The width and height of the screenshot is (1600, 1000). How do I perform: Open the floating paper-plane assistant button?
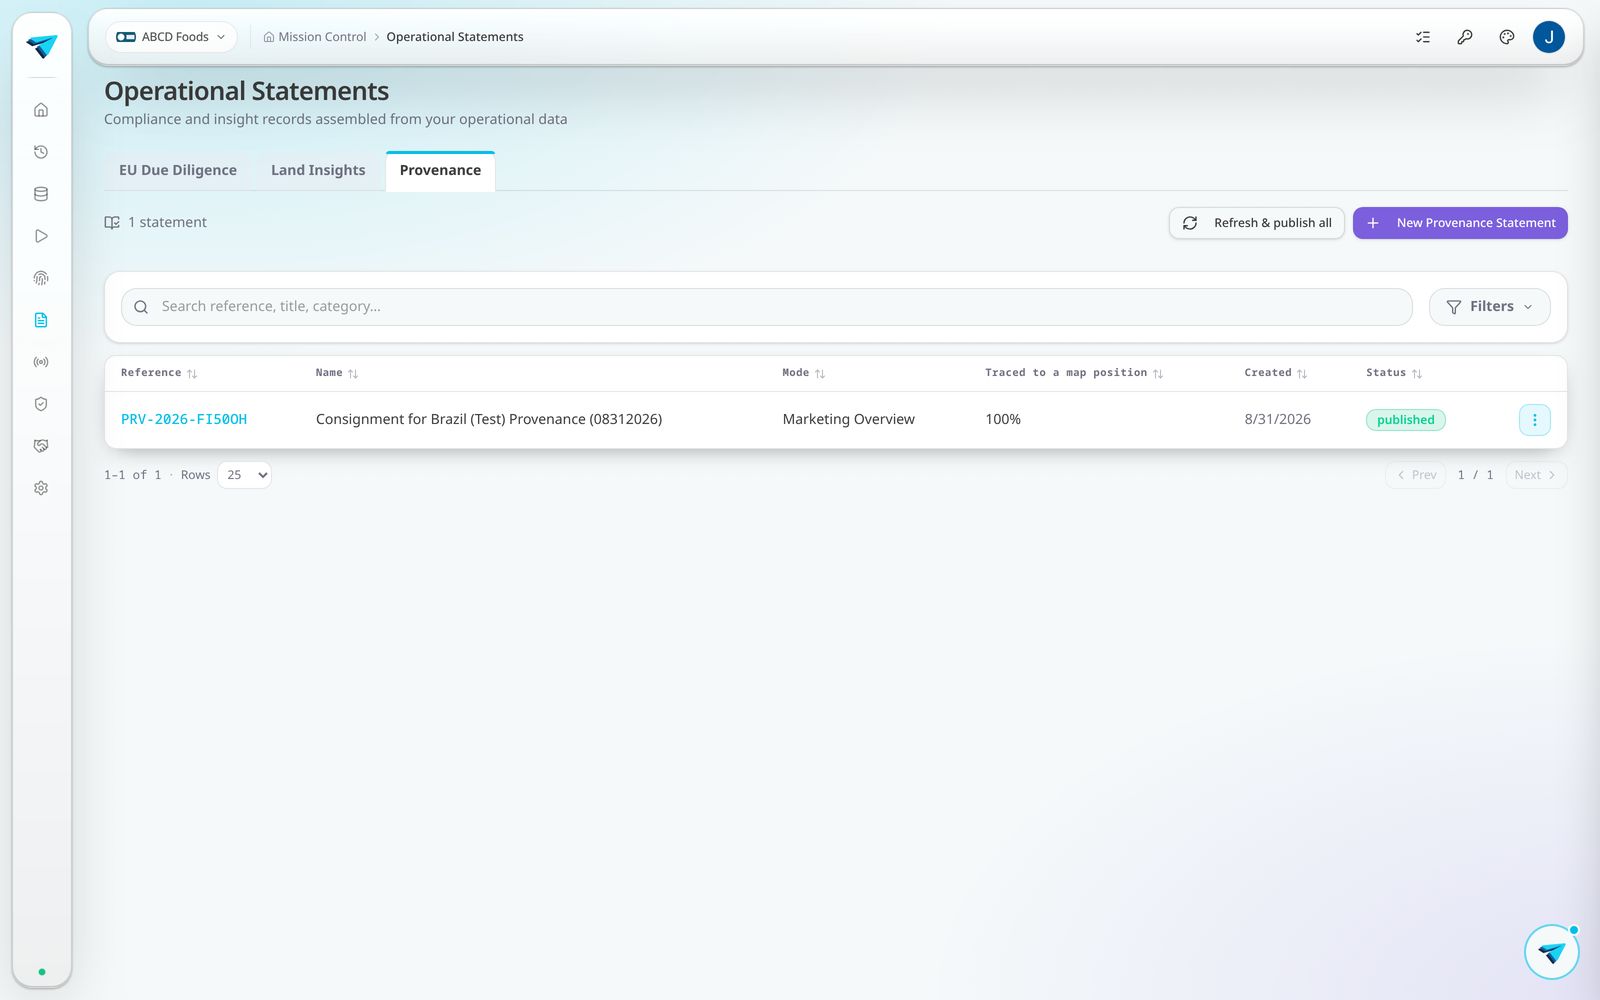point(1552,952)
